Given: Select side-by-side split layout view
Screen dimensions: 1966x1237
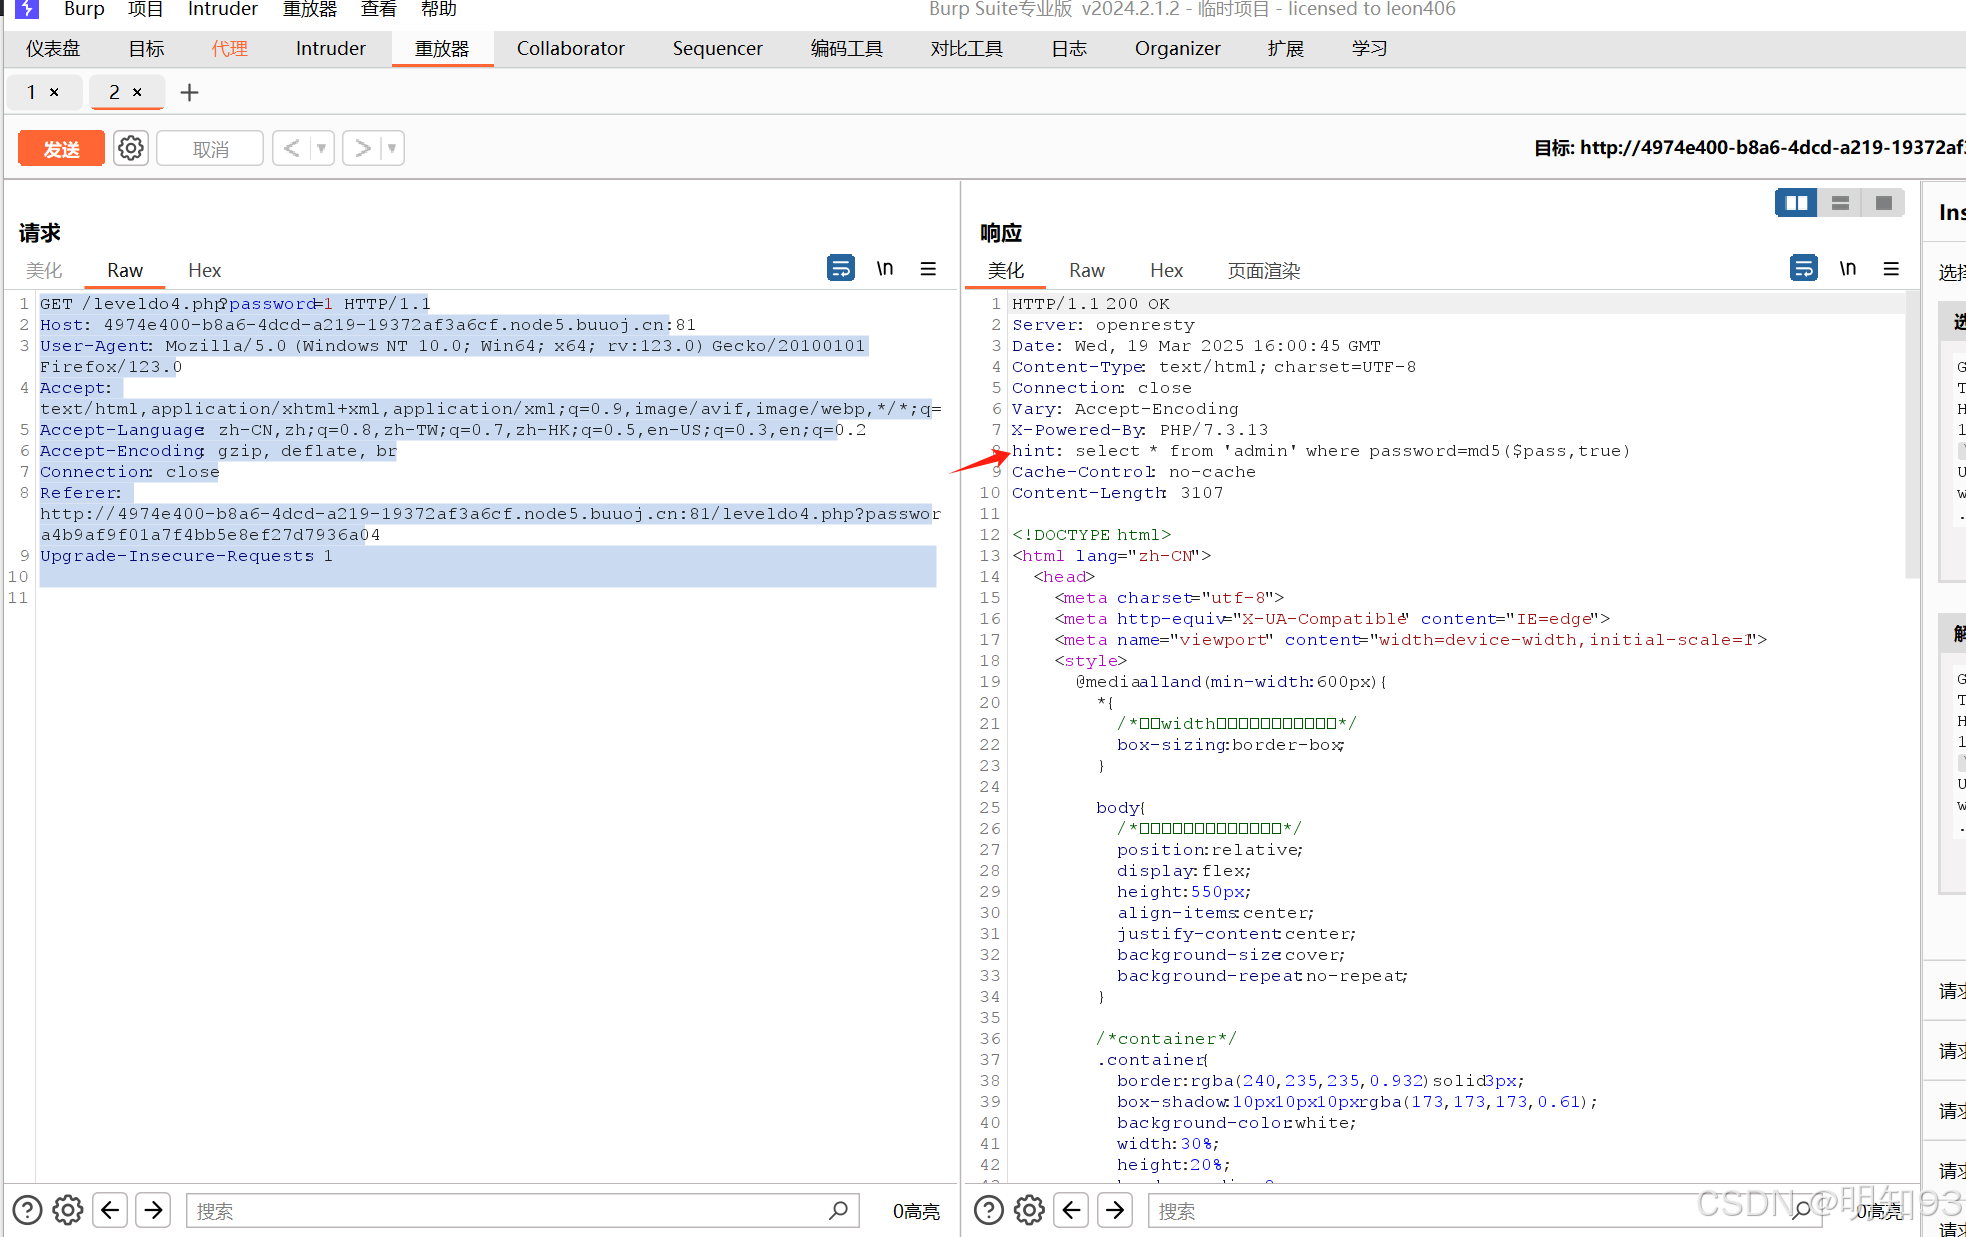Looking at the screenshot, I should click(x=1796, y=203).
